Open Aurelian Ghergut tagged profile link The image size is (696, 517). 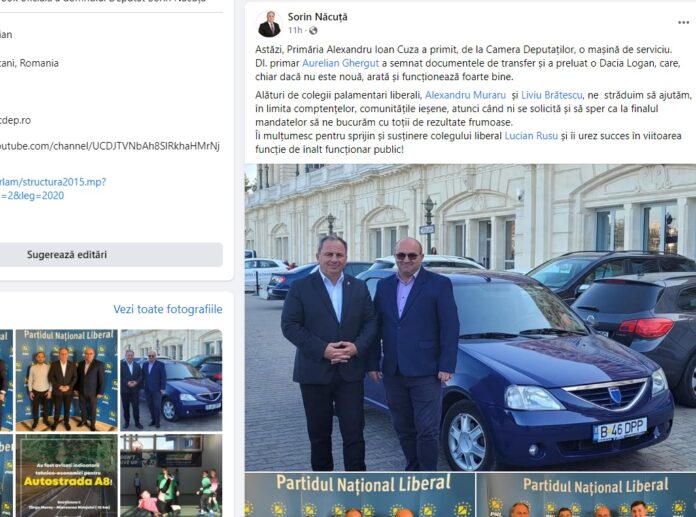coord(340,63)
